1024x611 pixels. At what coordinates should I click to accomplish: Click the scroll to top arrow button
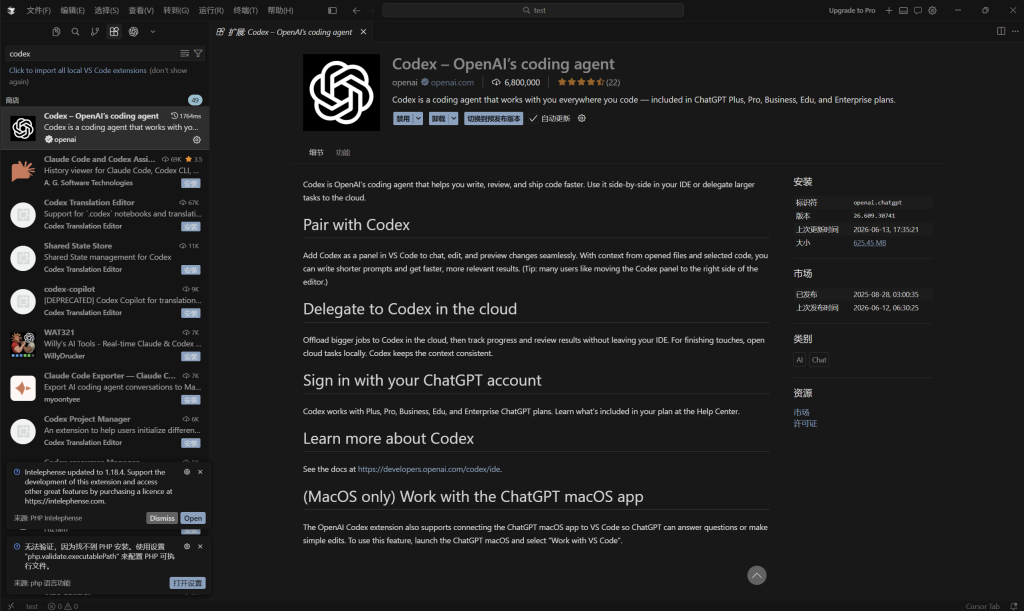coord(756,575)
